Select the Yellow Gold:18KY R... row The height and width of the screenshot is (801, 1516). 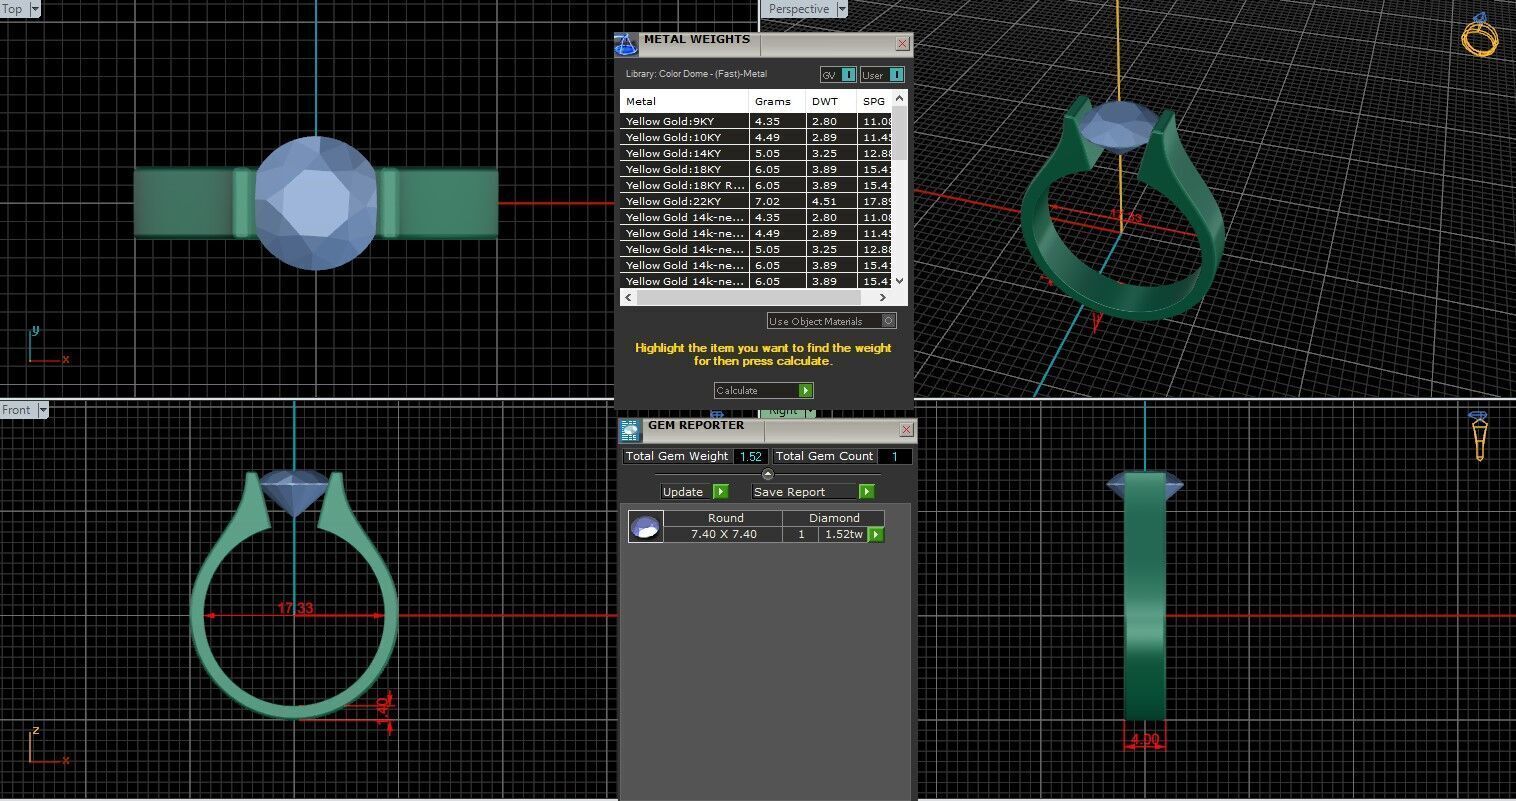(x=756, y=185)
